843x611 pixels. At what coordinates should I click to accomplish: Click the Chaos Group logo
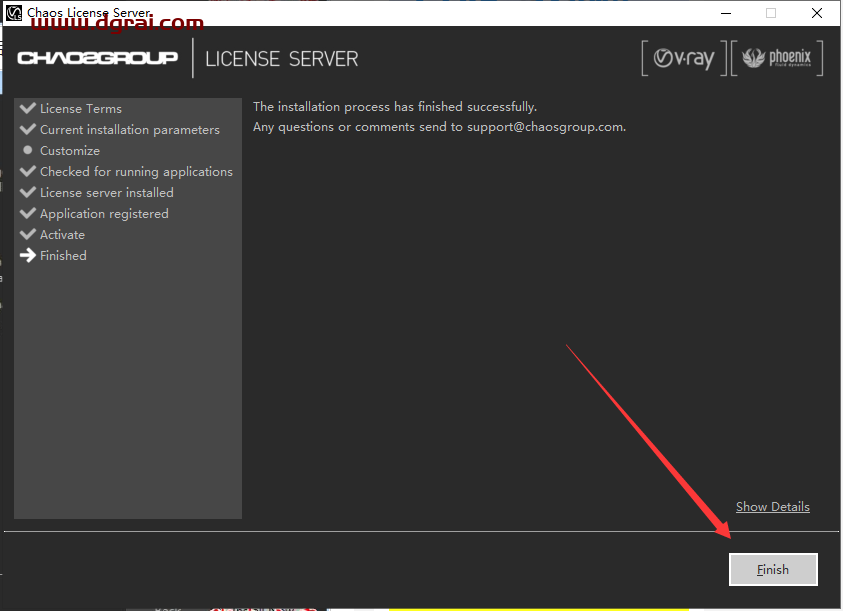[x=97, y=58]
